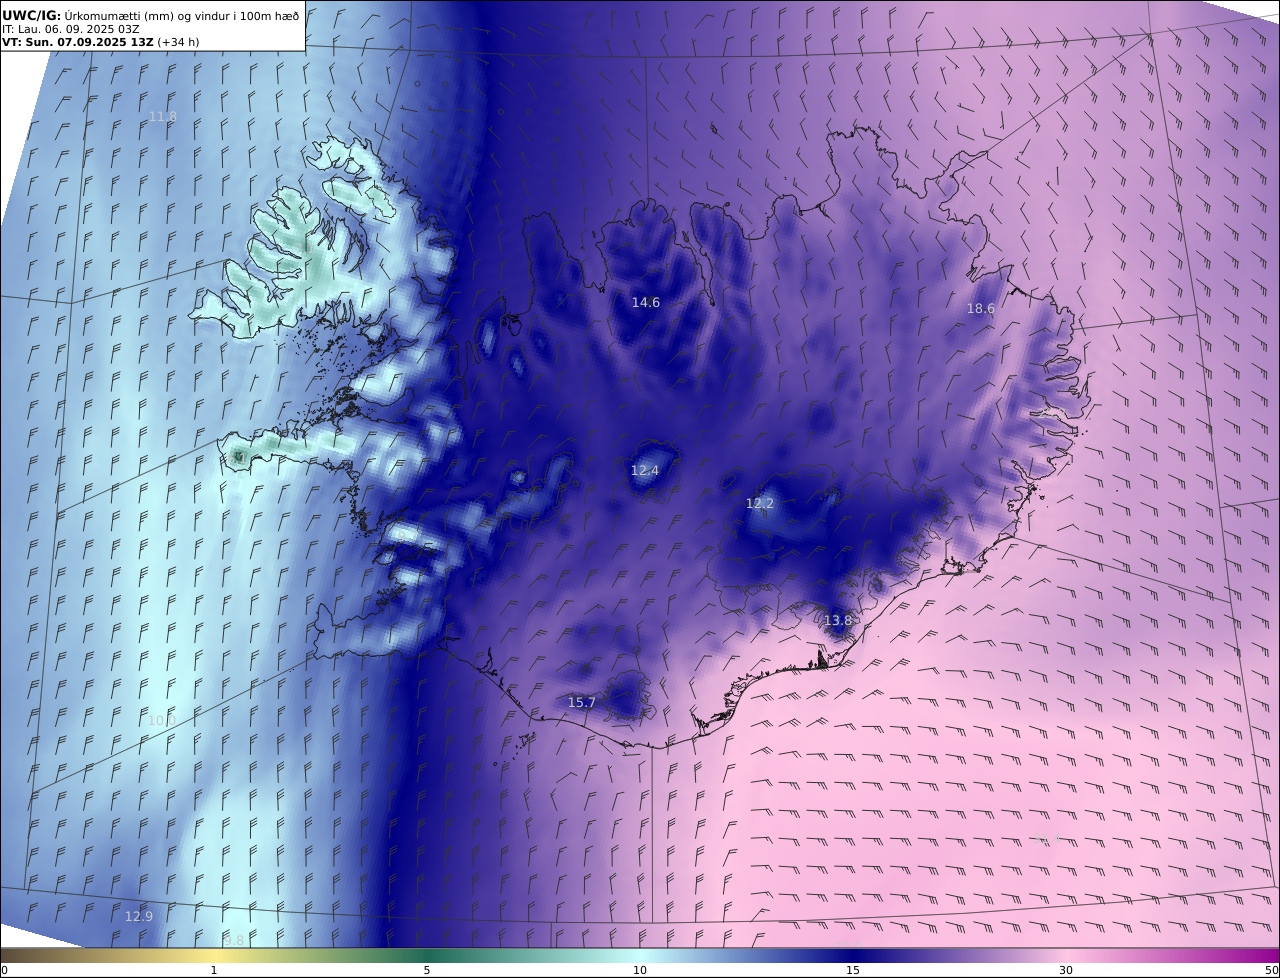The image size is (1280, 978).
Task: Click the 10.0 value over the southwest ocean
Action: point(161,721)
